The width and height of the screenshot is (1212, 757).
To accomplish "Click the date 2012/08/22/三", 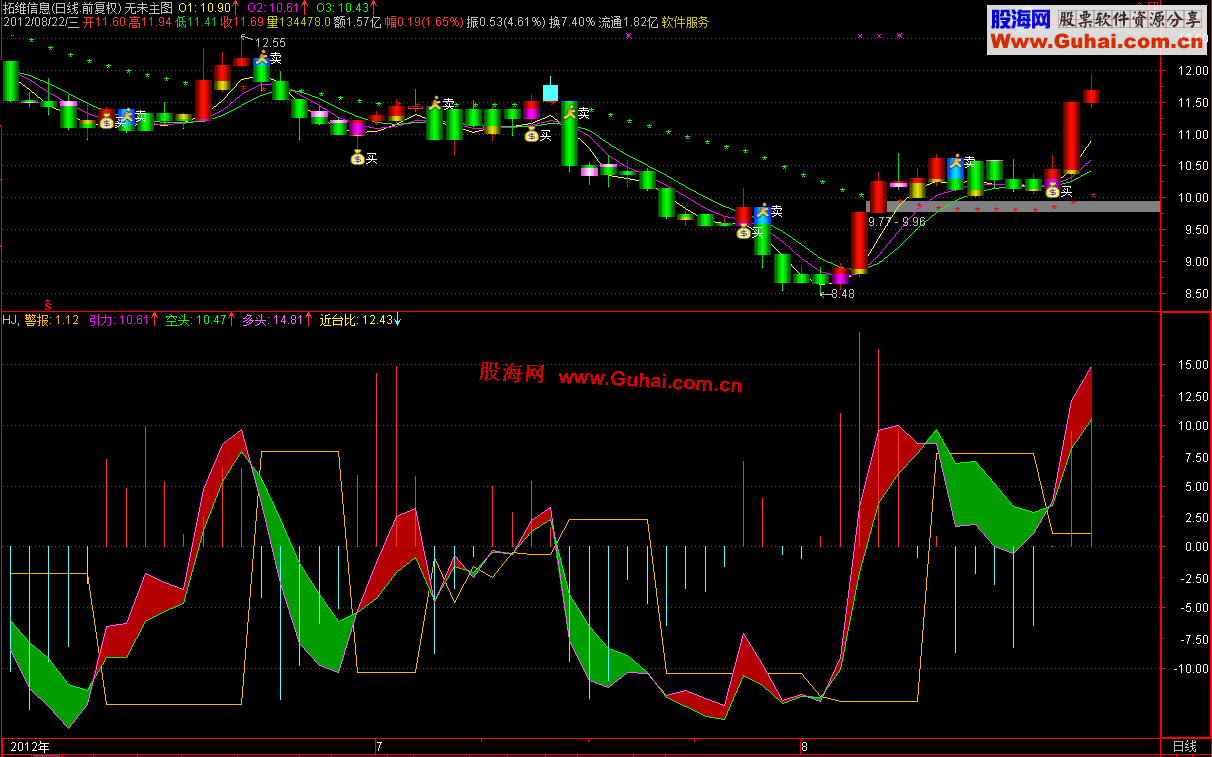I will [x=41, y=21].
